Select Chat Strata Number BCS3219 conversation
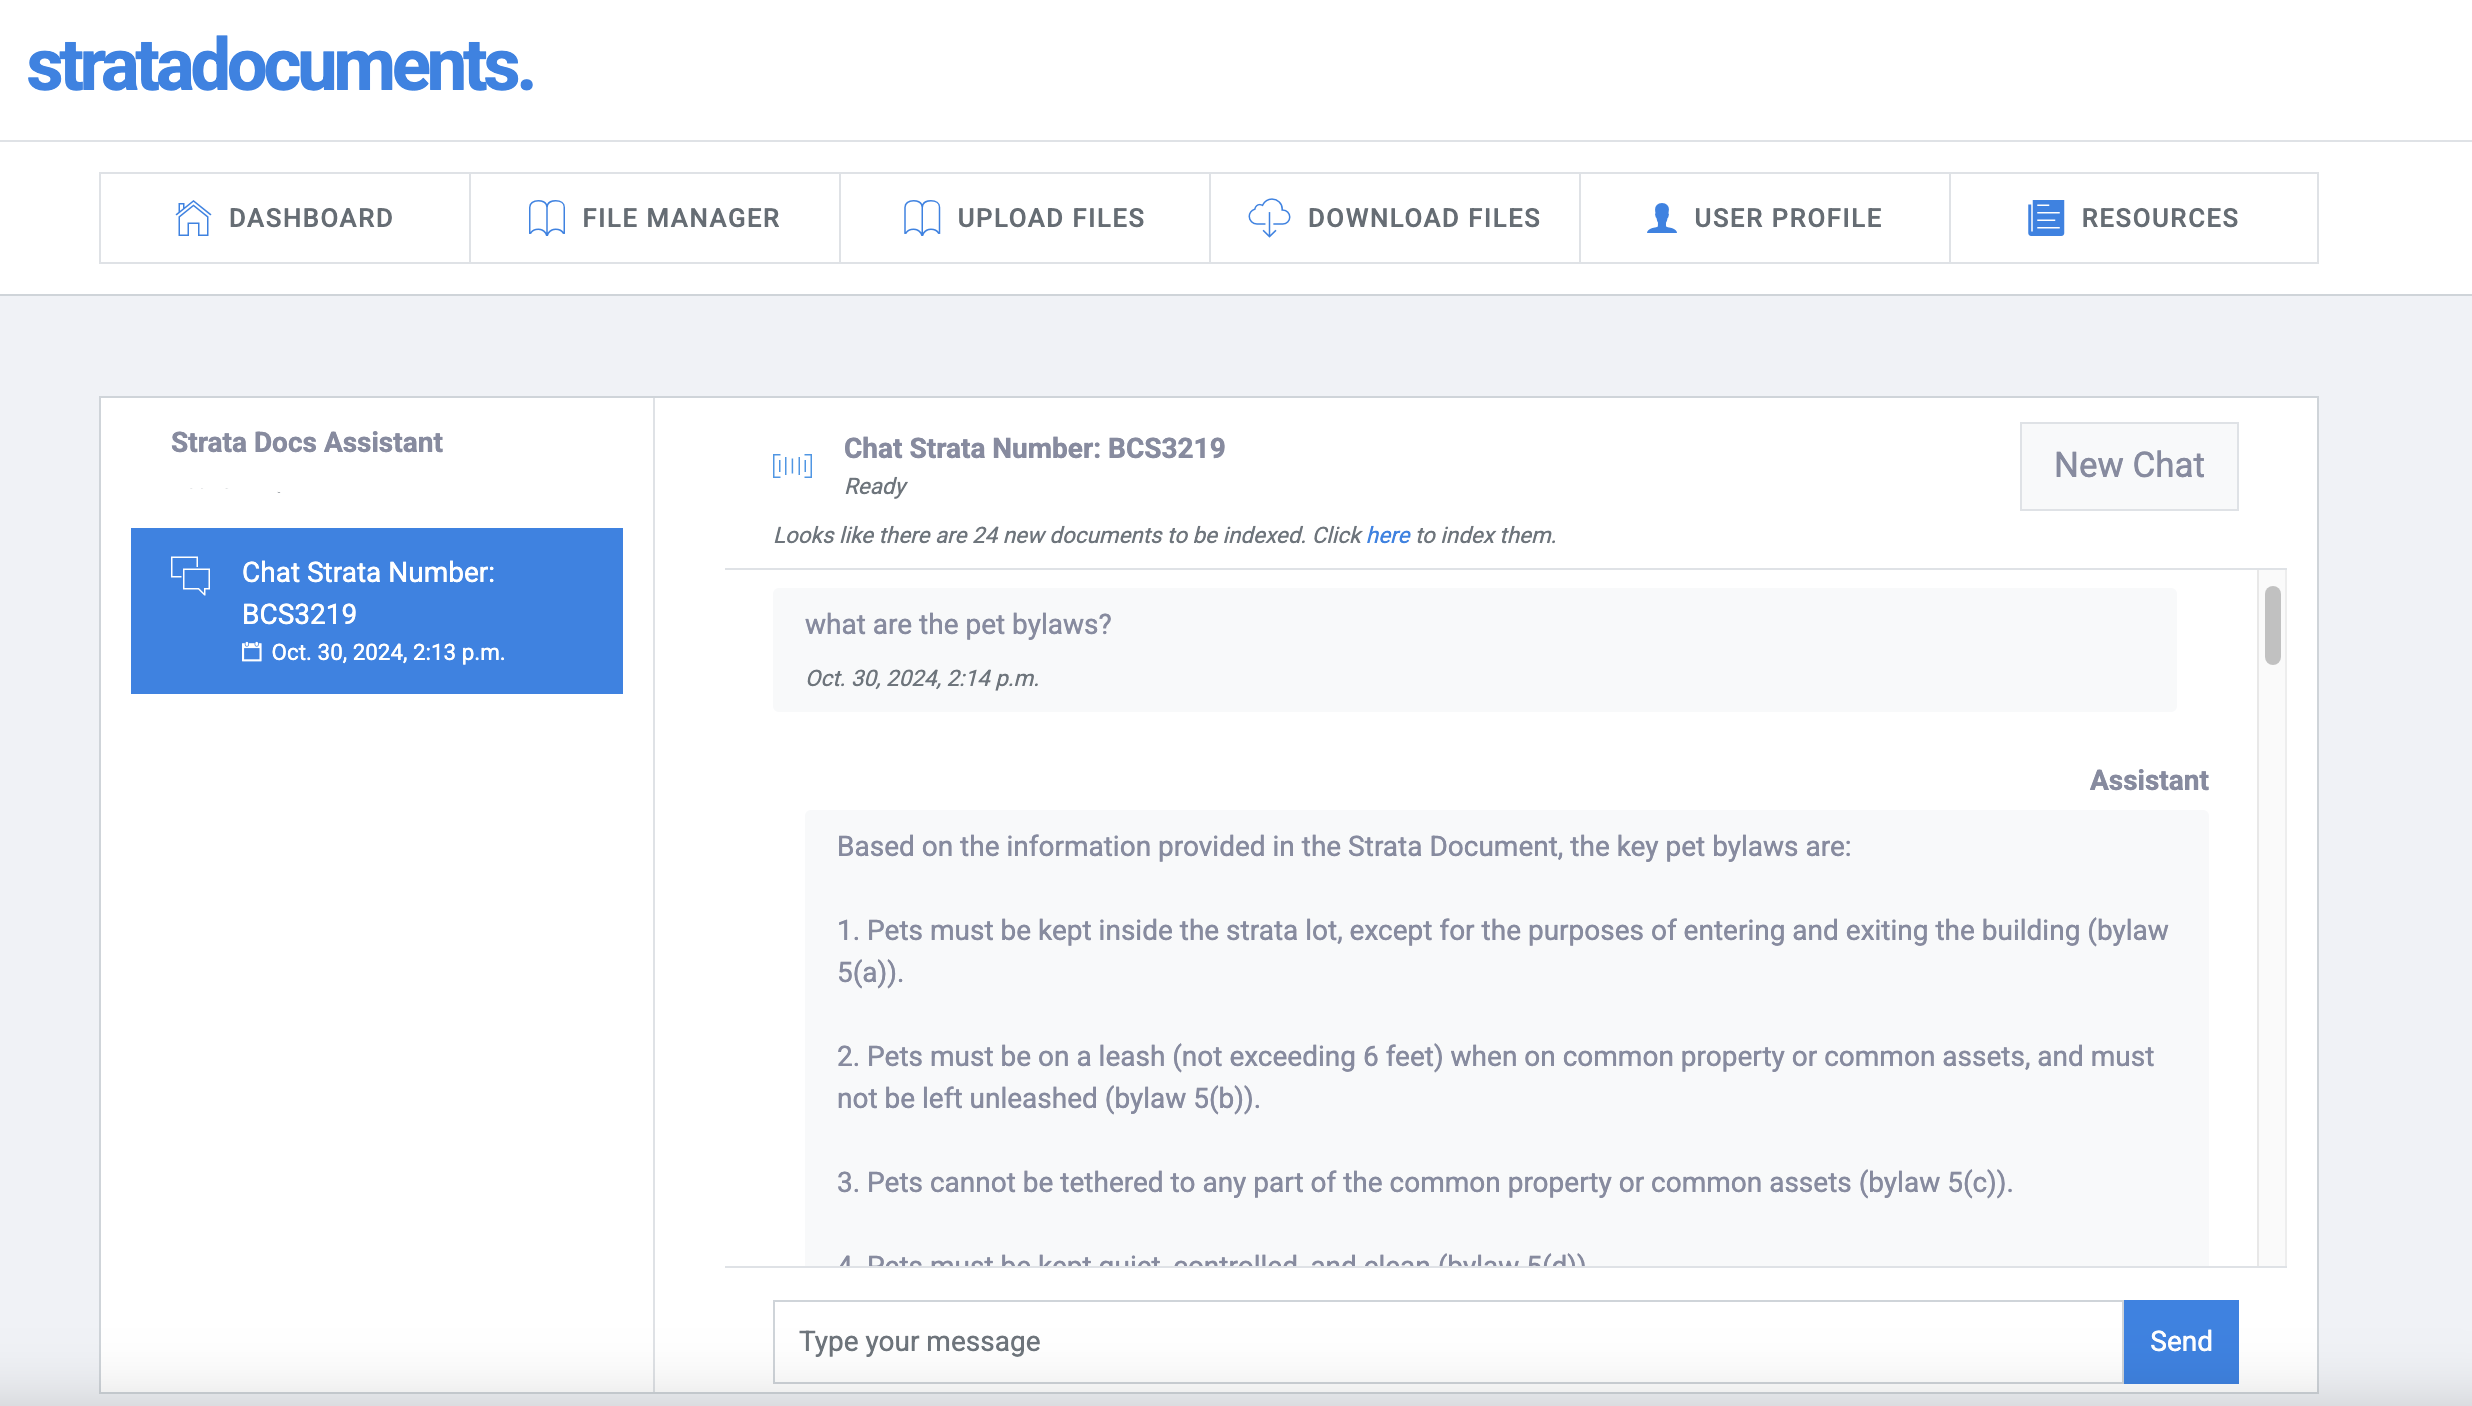Screen dimensions: 2472x1406 click(x=377, y=610)
